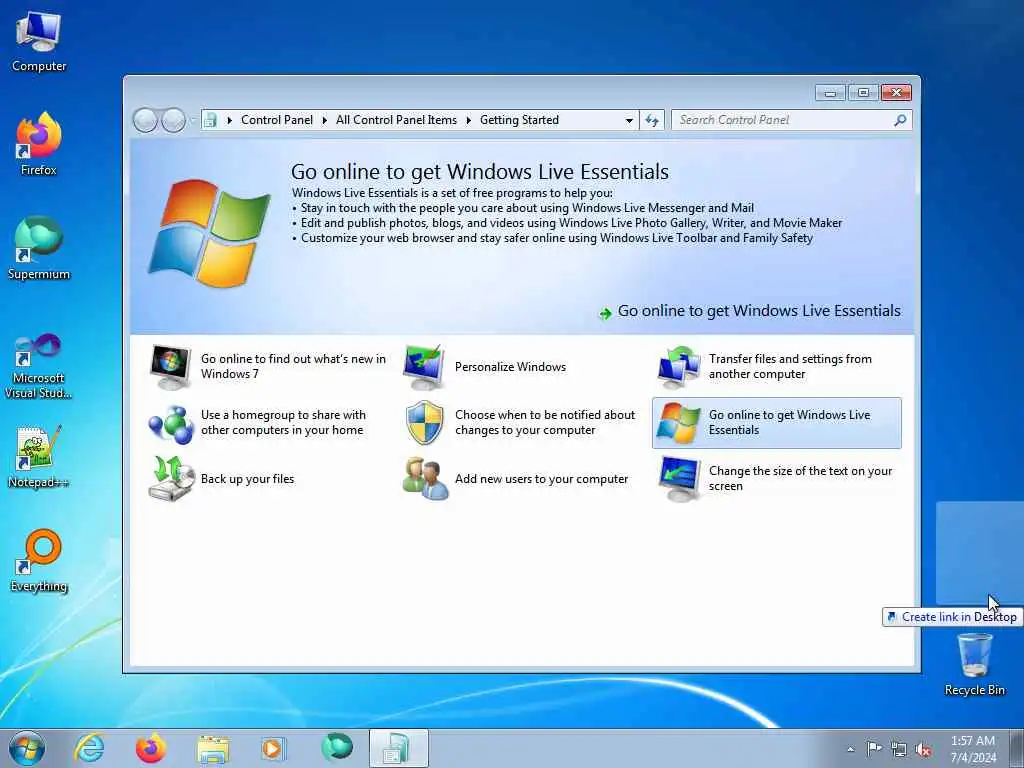Show hidden tray icons arrow
This screenshot has width=1024, height=768.
(850, 749)
